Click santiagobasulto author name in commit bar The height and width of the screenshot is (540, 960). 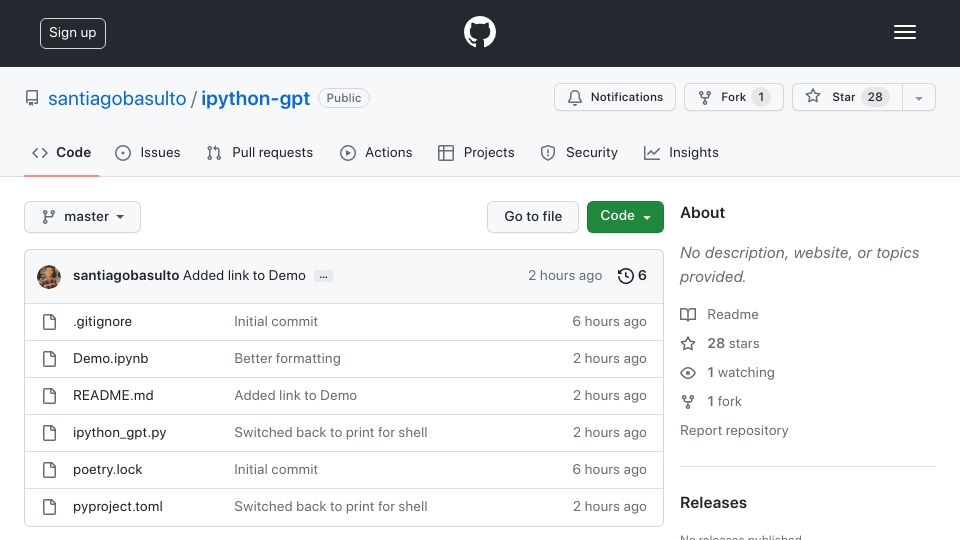(126, 276)
